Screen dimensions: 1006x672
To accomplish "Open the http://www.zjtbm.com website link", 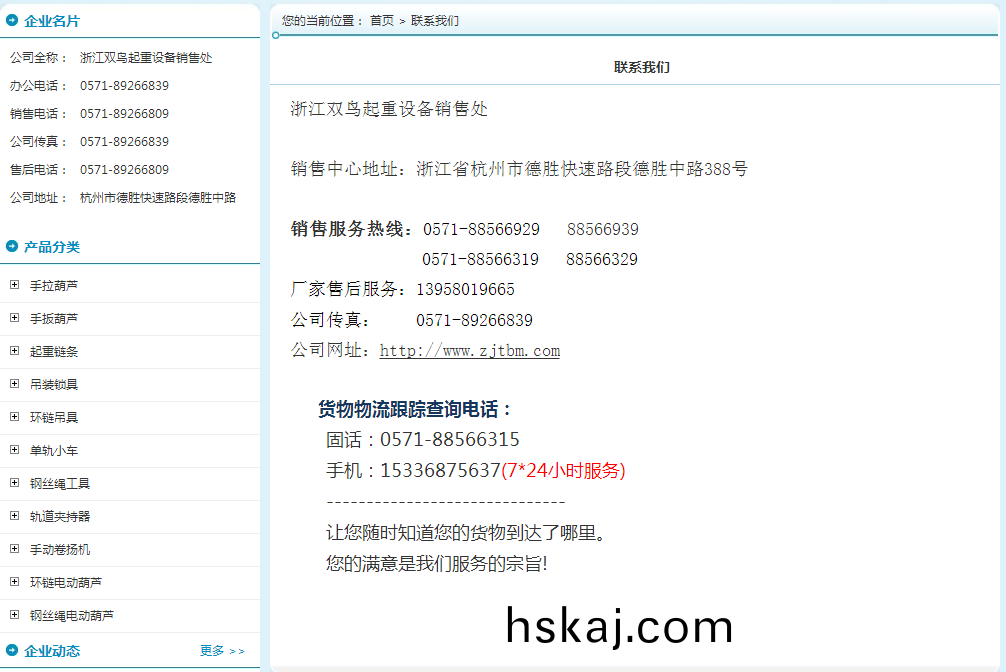I will [469, 351].
